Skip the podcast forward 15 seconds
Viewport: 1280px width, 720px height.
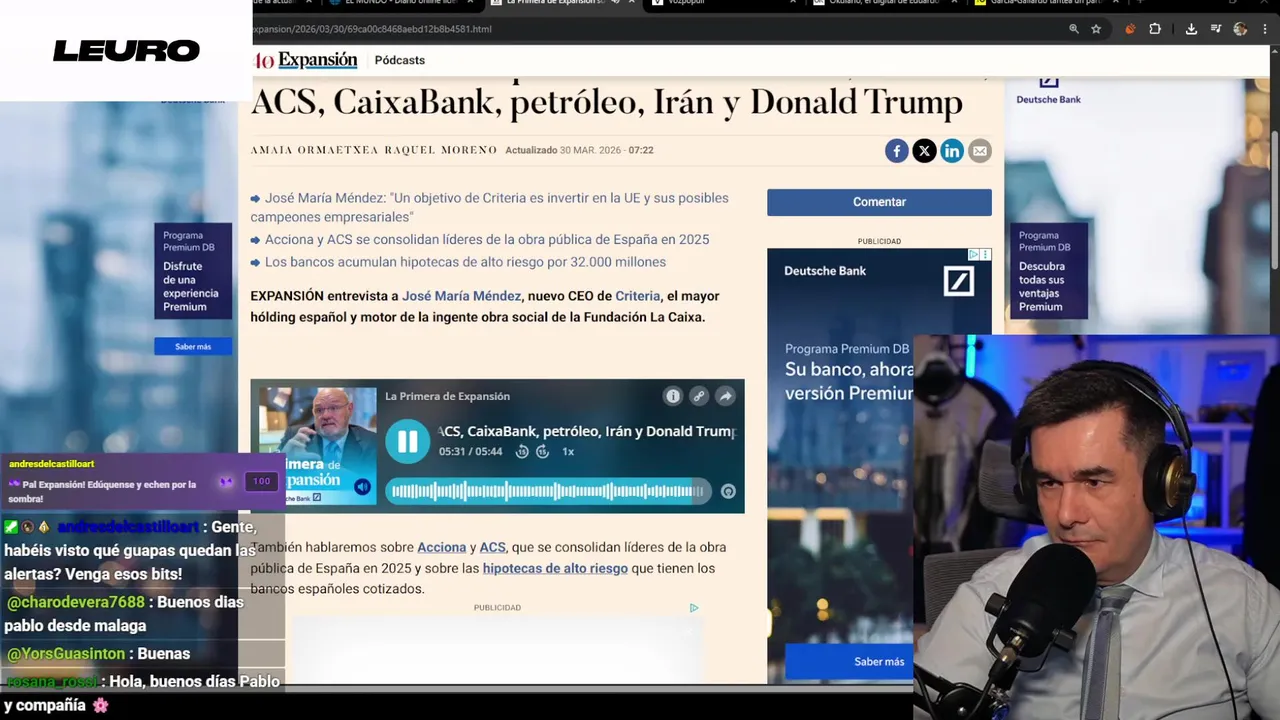pyautogui.click(x=543, y=452)
